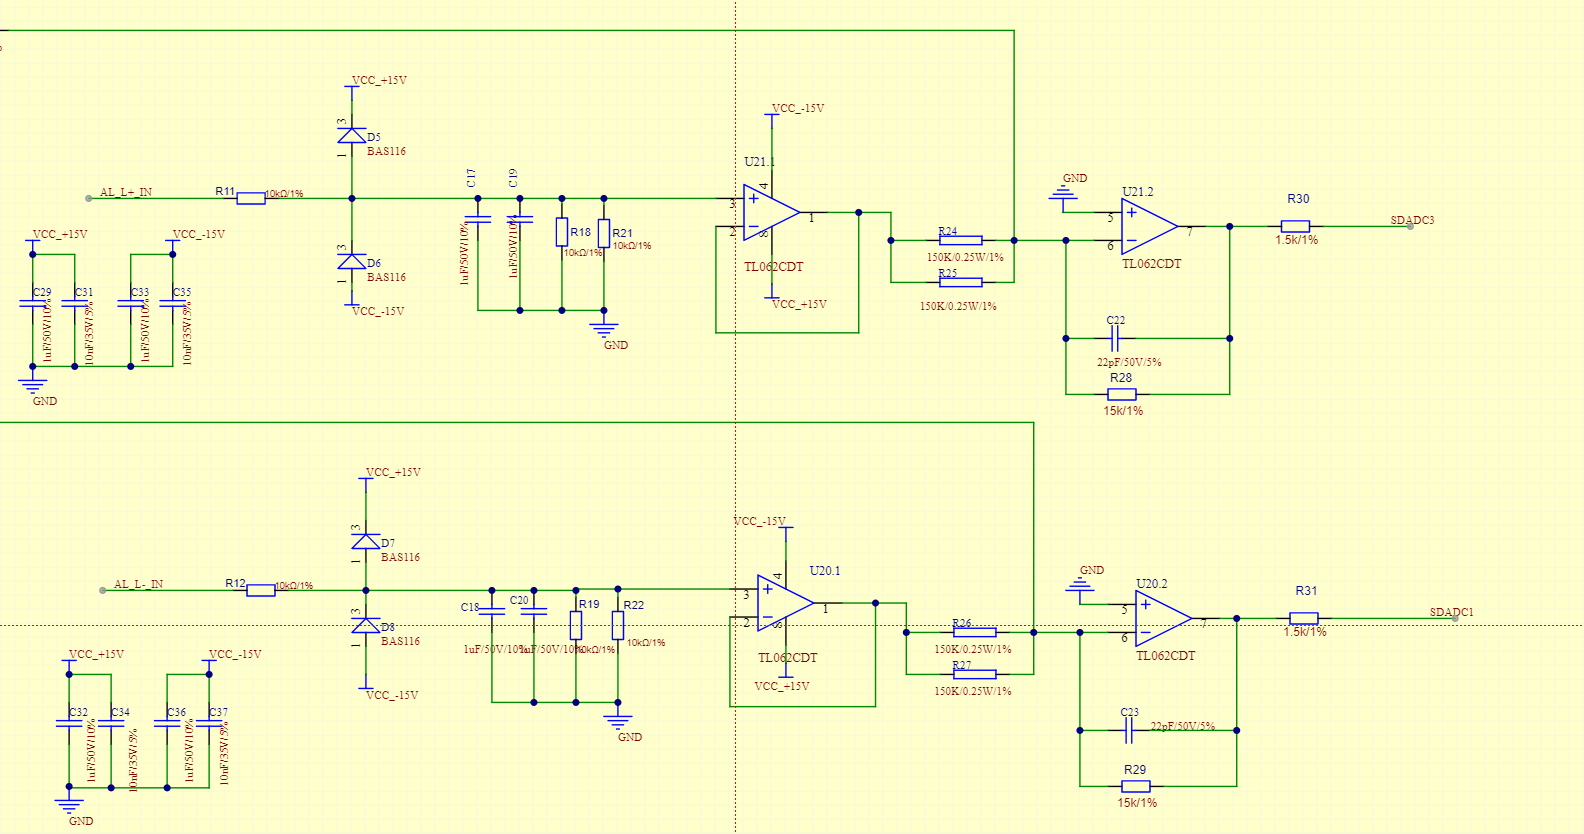The height and width of the screenshot is (834, 1584).
Task: Select 15k/1% value under R28
Action: 1123,411
